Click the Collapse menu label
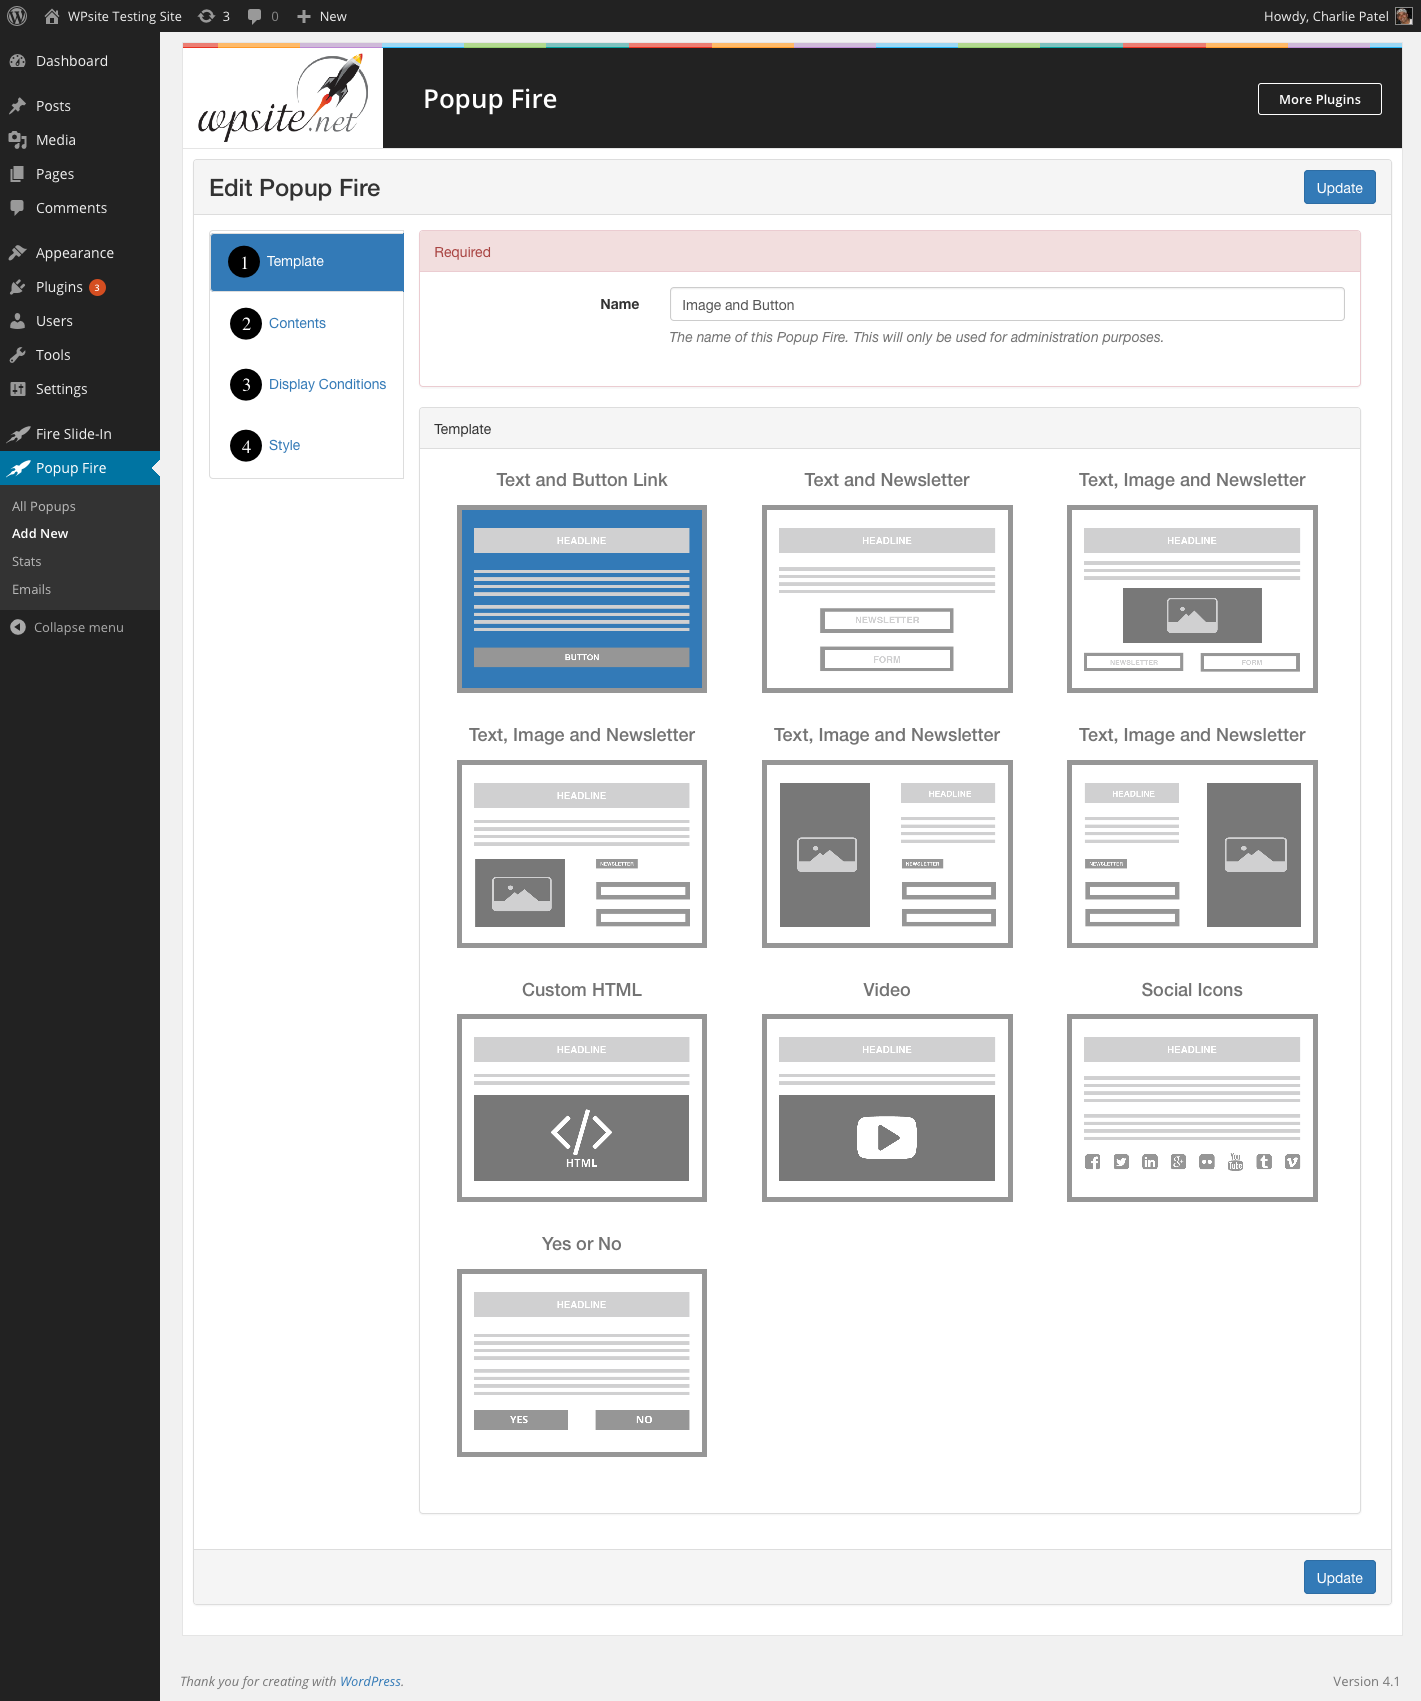This screenshot has height=1701, width=1421. click(x=79, y=627)
